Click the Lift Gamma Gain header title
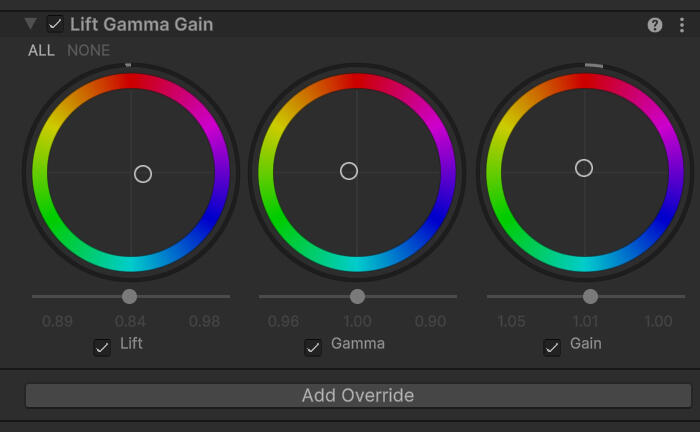This screenshot has width=700, height=432. [141, 25]
